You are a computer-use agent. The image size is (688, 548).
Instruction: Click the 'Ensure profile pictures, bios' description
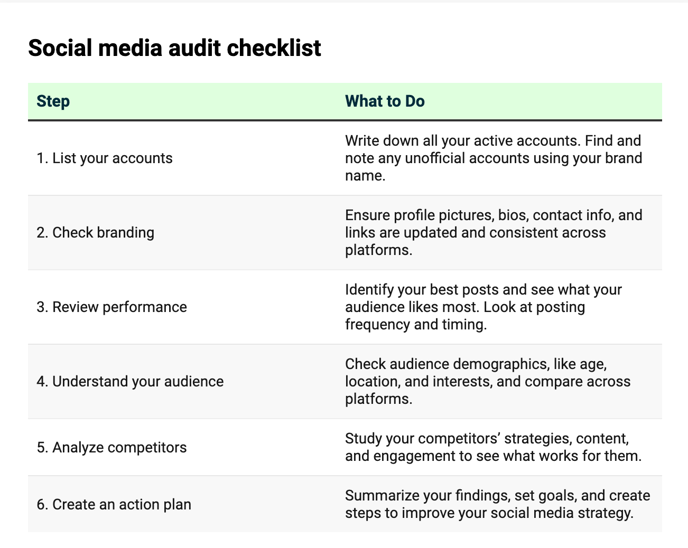click(493, 233)
